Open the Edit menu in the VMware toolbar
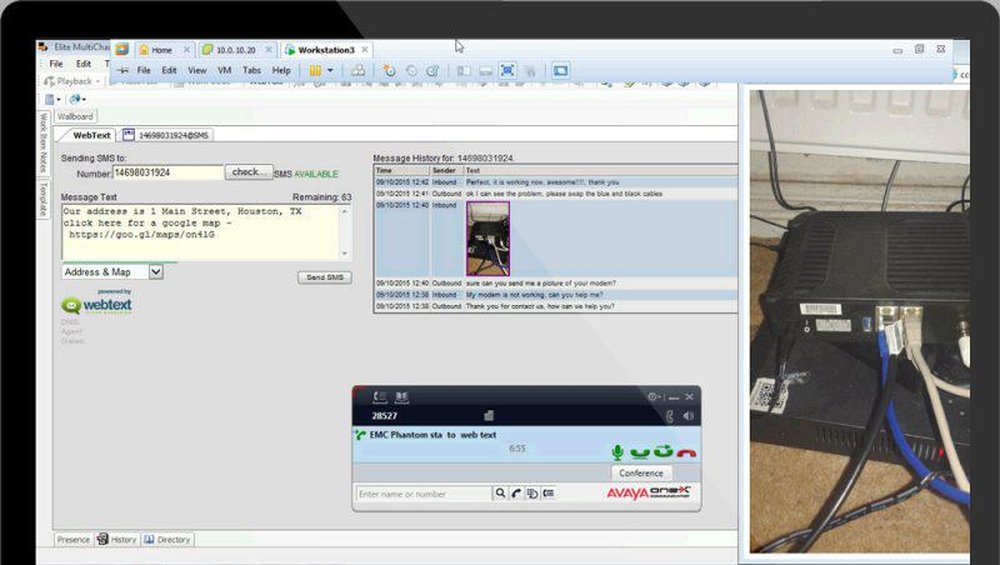 click(x=169, y=70)
